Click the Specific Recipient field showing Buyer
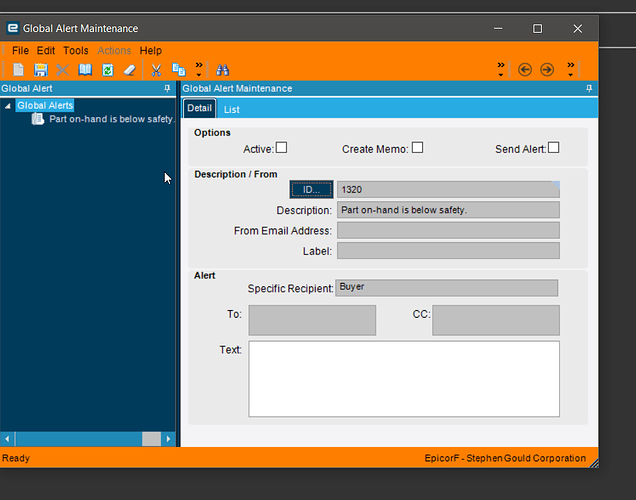 (446, 288)
